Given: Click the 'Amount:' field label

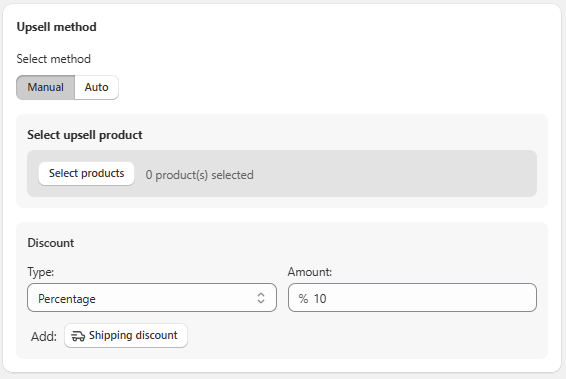Looking at the screenshot, I should click(x=310, y=272).
